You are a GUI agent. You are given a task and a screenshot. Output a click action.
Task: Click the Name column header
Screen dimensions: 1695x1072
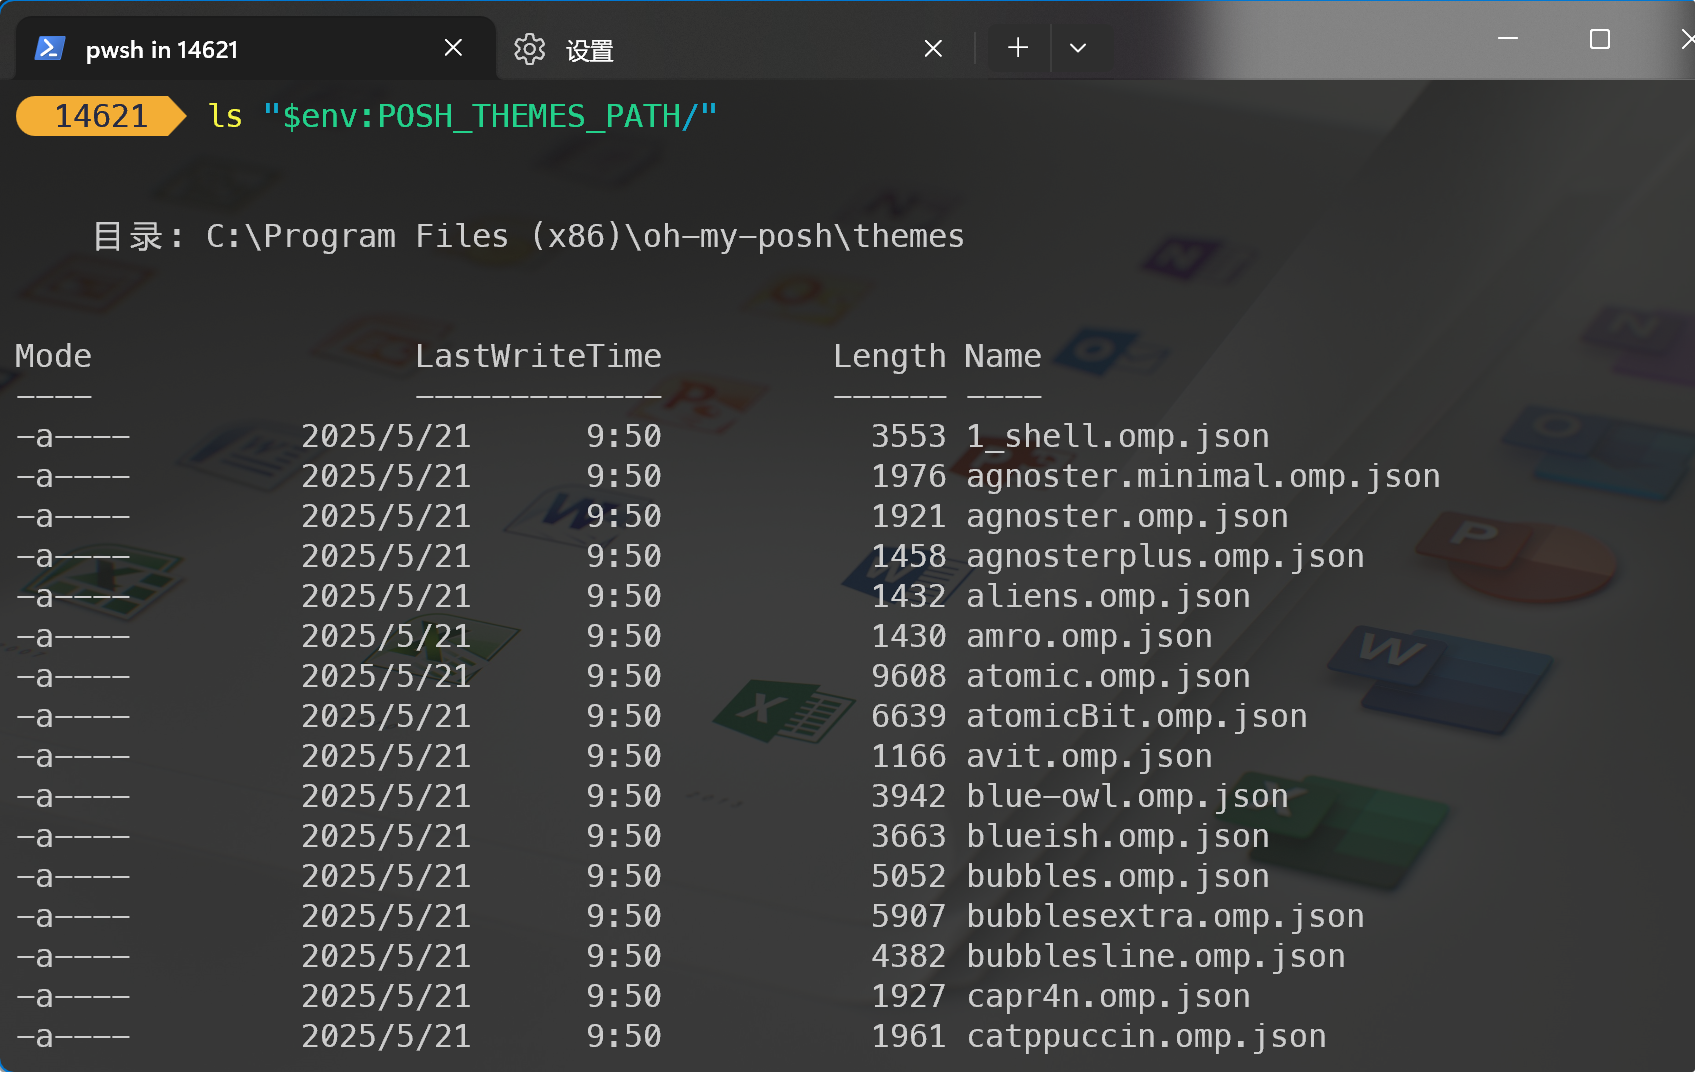1002,356
